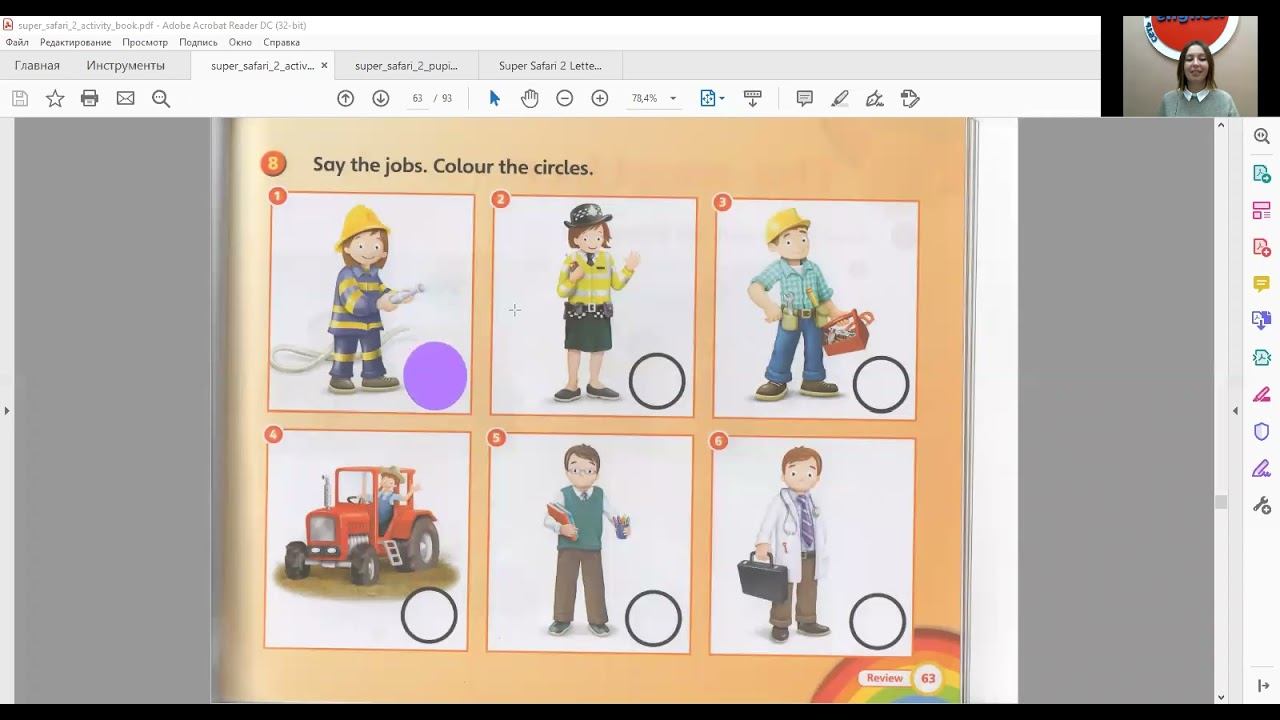Close the super_safari_2_activ document tab
1280x720 pixels.
point(324,66)
